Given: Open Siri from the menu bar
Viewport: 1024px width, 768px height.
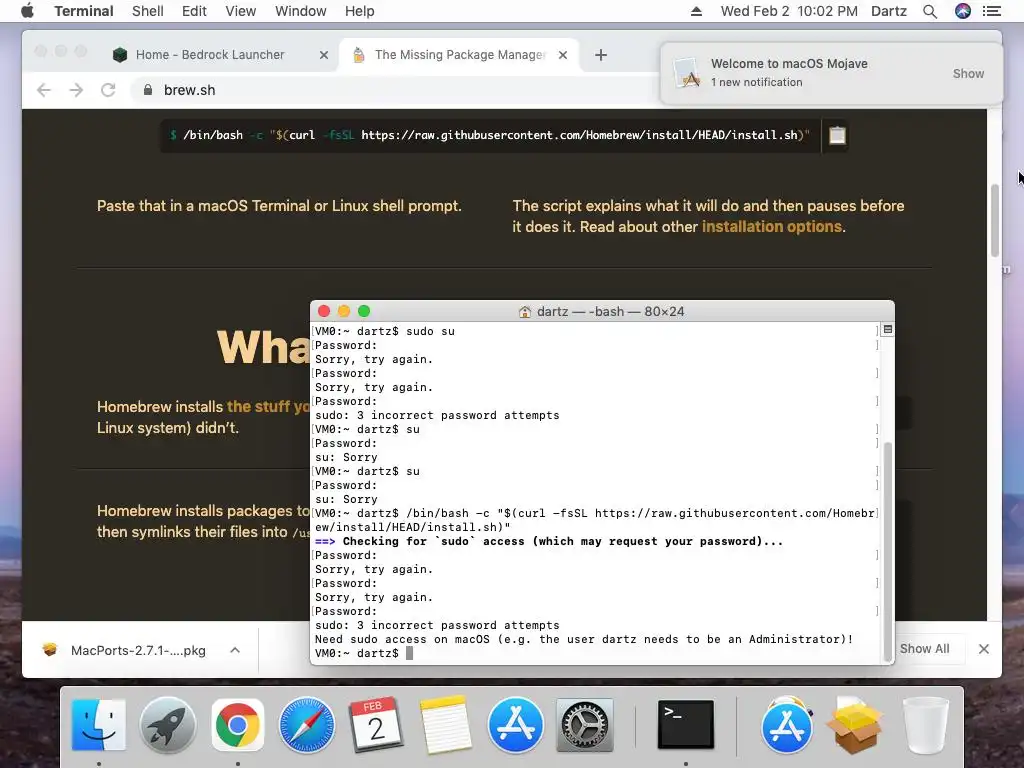Looking at the screenshot, I should pyautogui.click(x=963, y=11).
